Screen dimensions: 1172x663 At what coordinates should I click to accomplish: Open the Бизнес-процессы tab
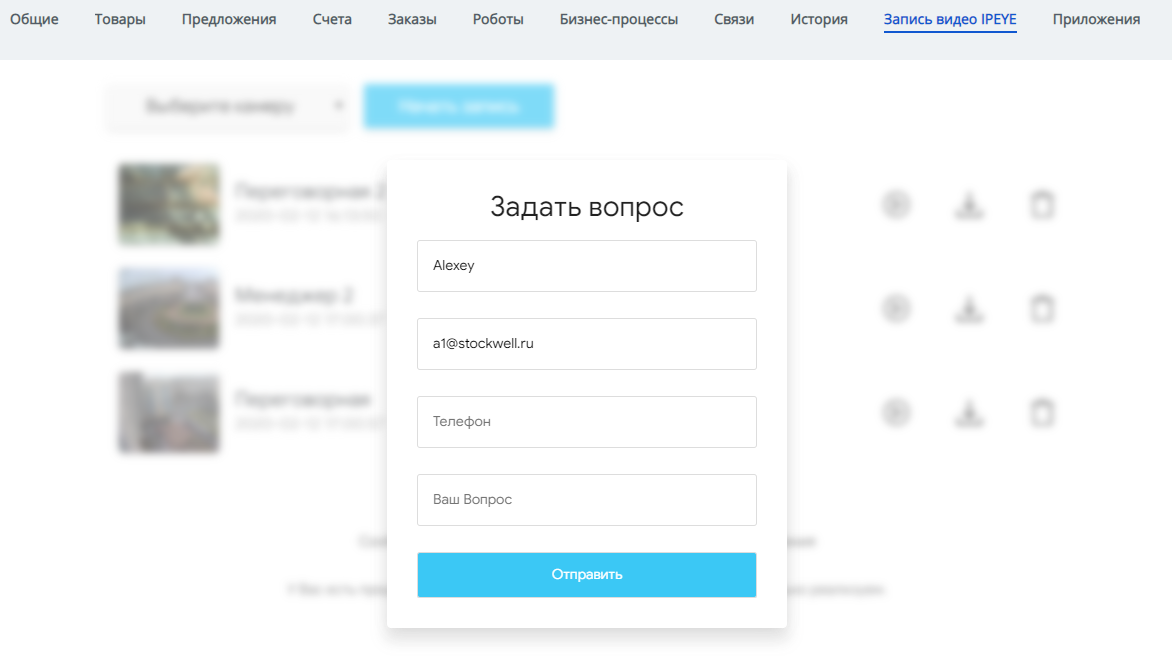pyautogui.click(x=619, y=19)
